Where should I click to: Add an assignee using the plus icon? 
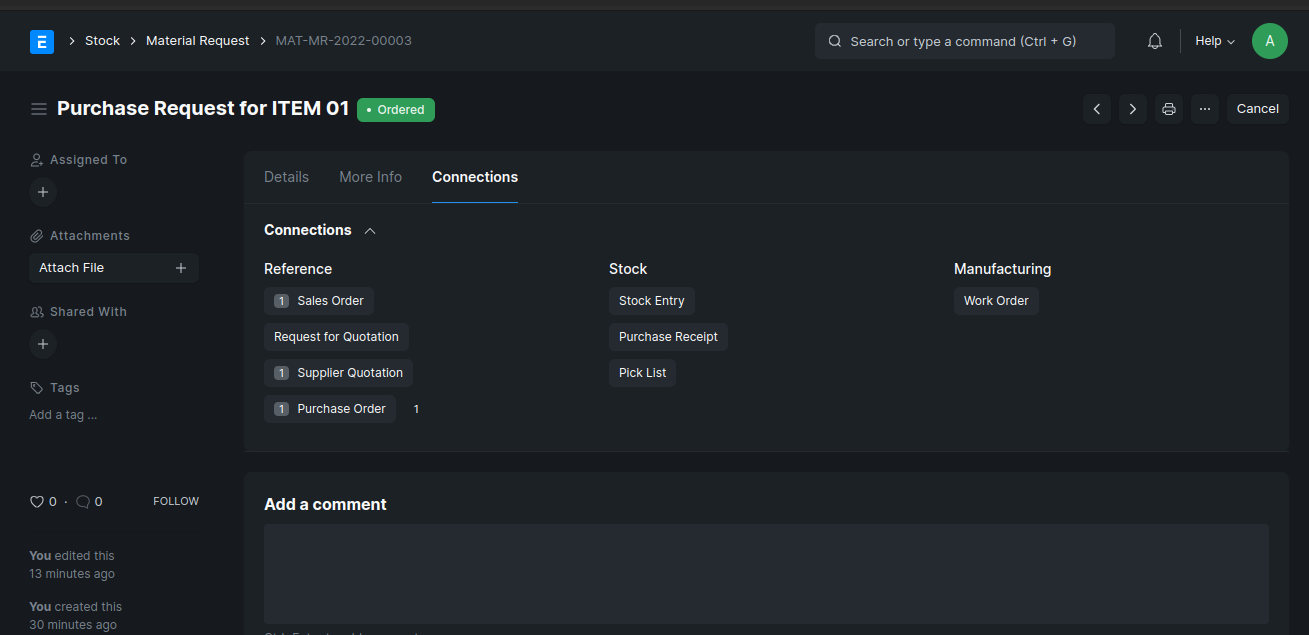[x=43, y=192]
